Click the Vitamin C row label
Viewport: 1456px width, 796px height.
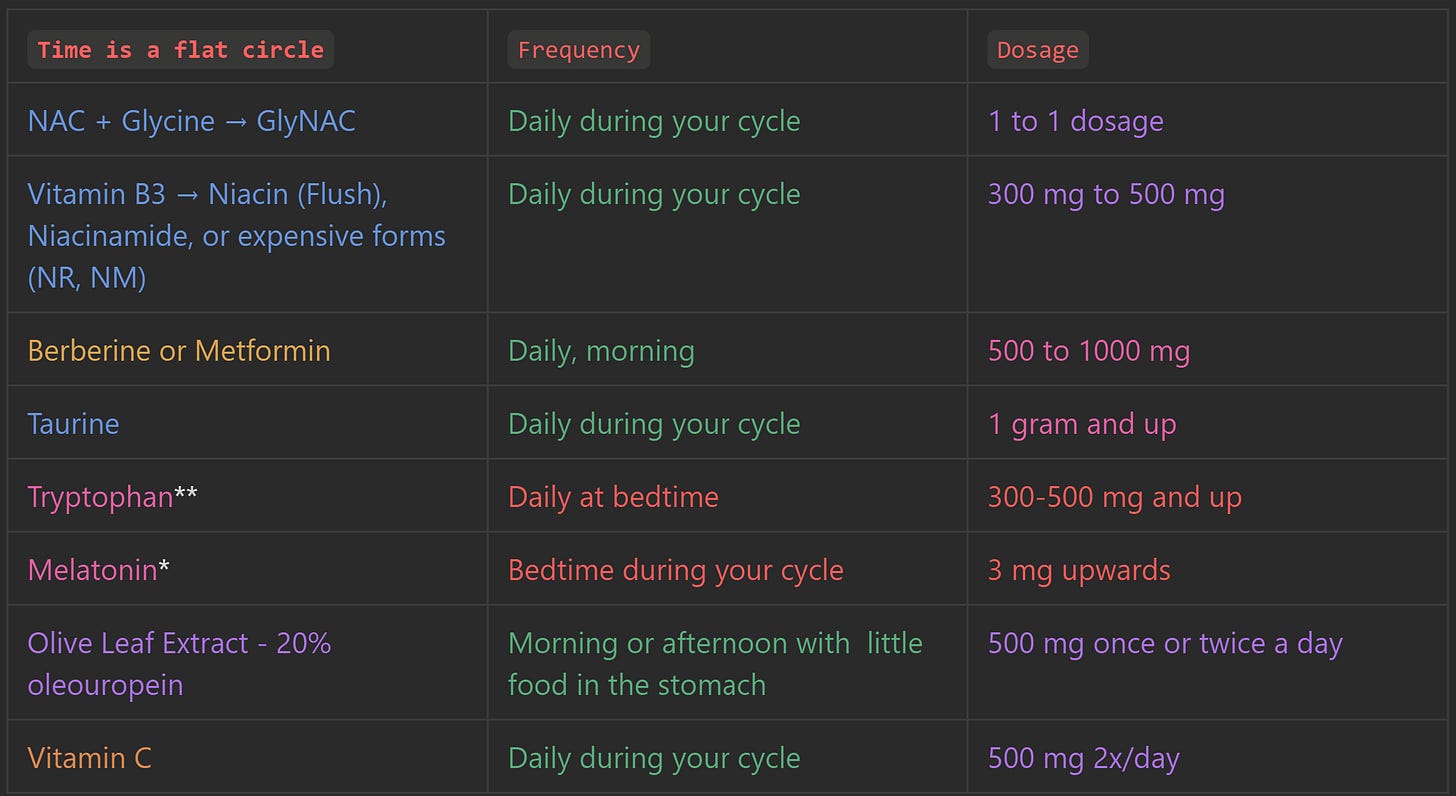coord(90,758)
